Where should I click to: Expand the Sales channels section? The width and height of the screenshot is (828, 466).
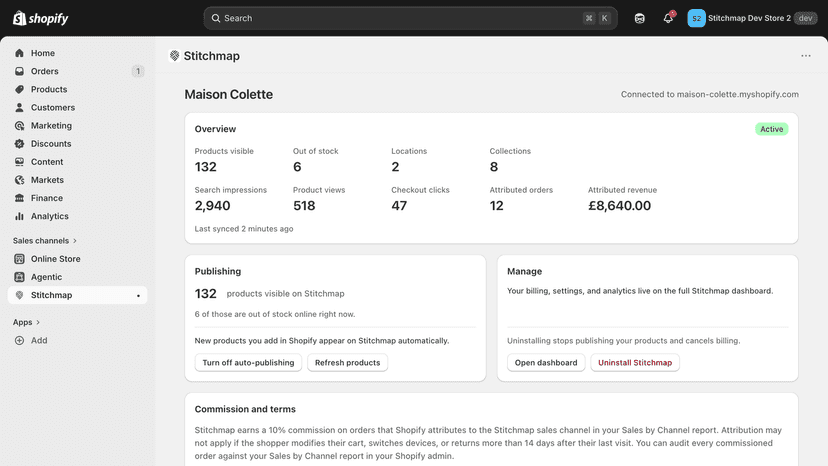[45, 240]
